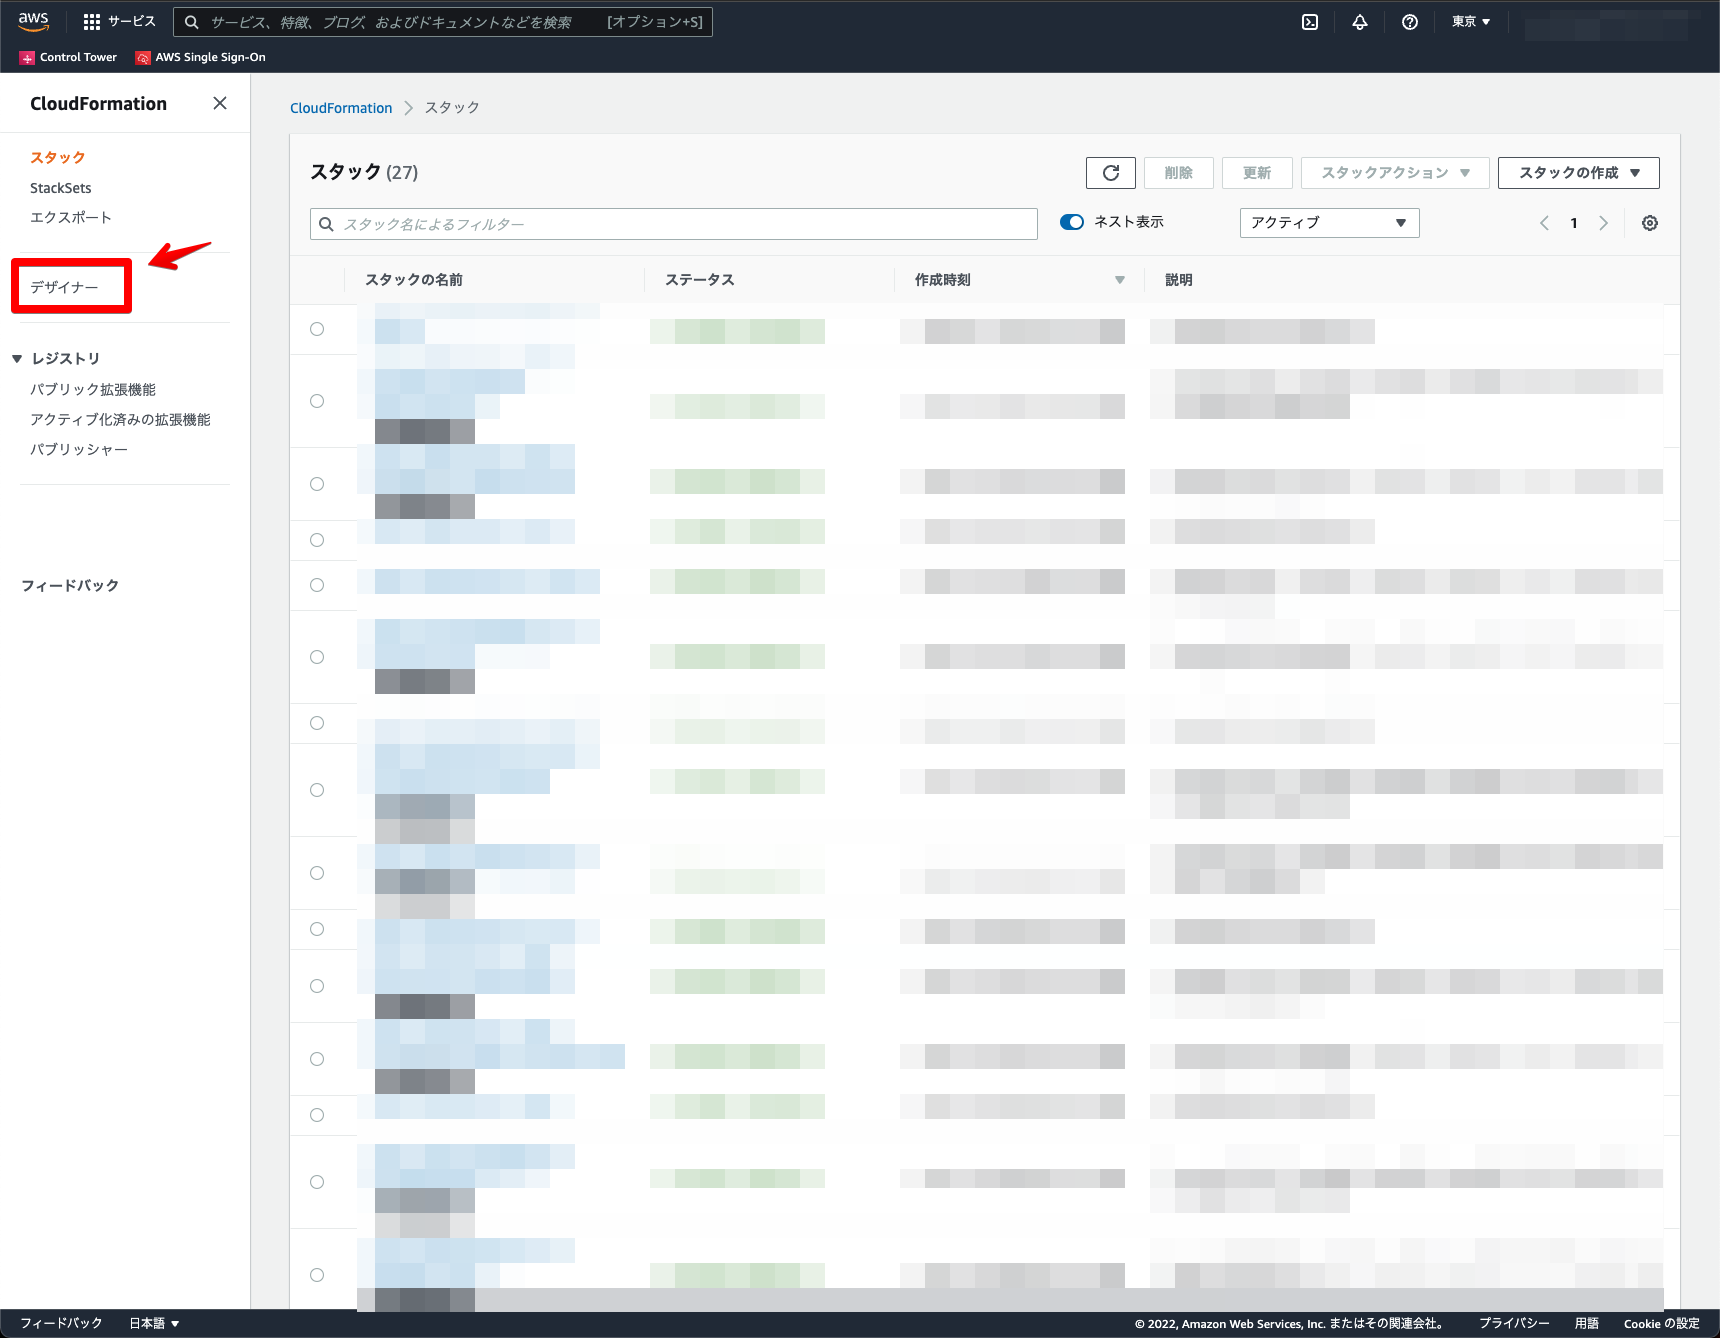Open エクスポート in the sidebar
1720x1338 pixels.
point(71,218)
